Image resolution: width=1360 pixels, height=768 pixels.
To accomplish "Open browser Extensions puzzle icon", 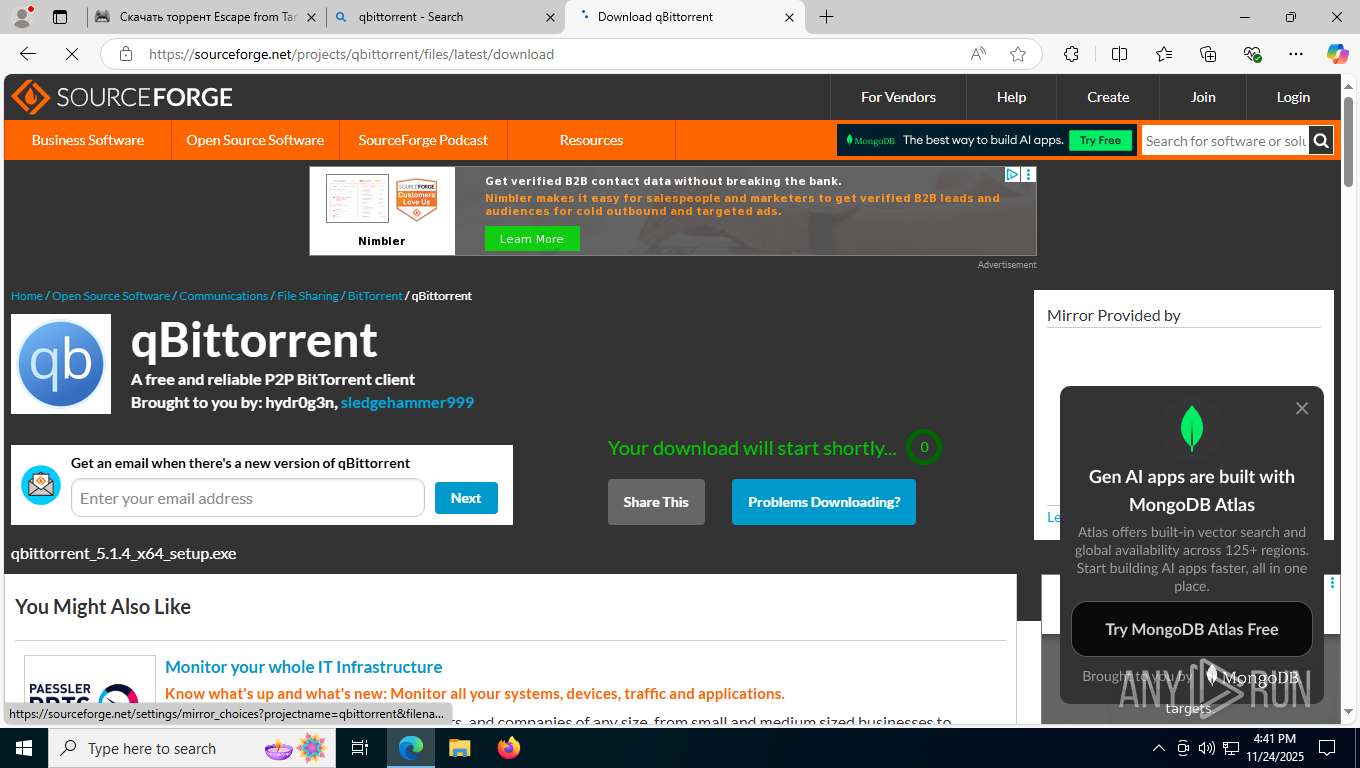I will pos(1071,54).
